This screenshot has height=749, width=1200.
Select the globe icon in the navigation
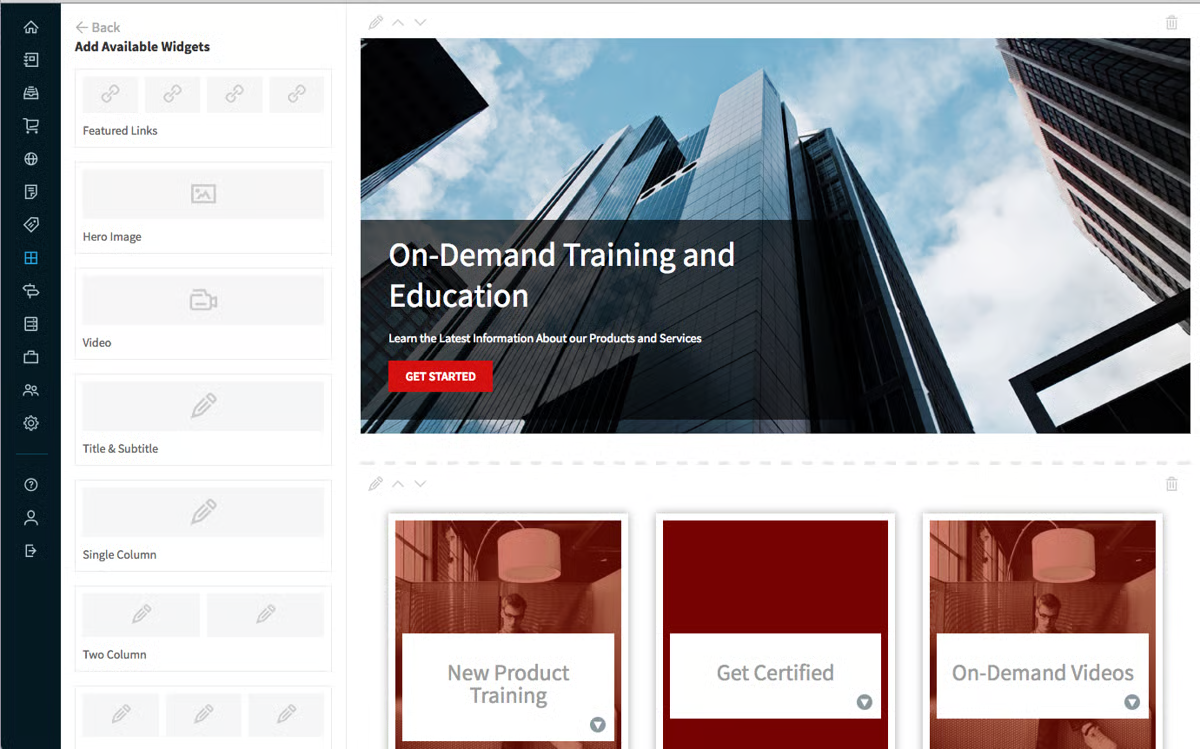coord(30,158)
